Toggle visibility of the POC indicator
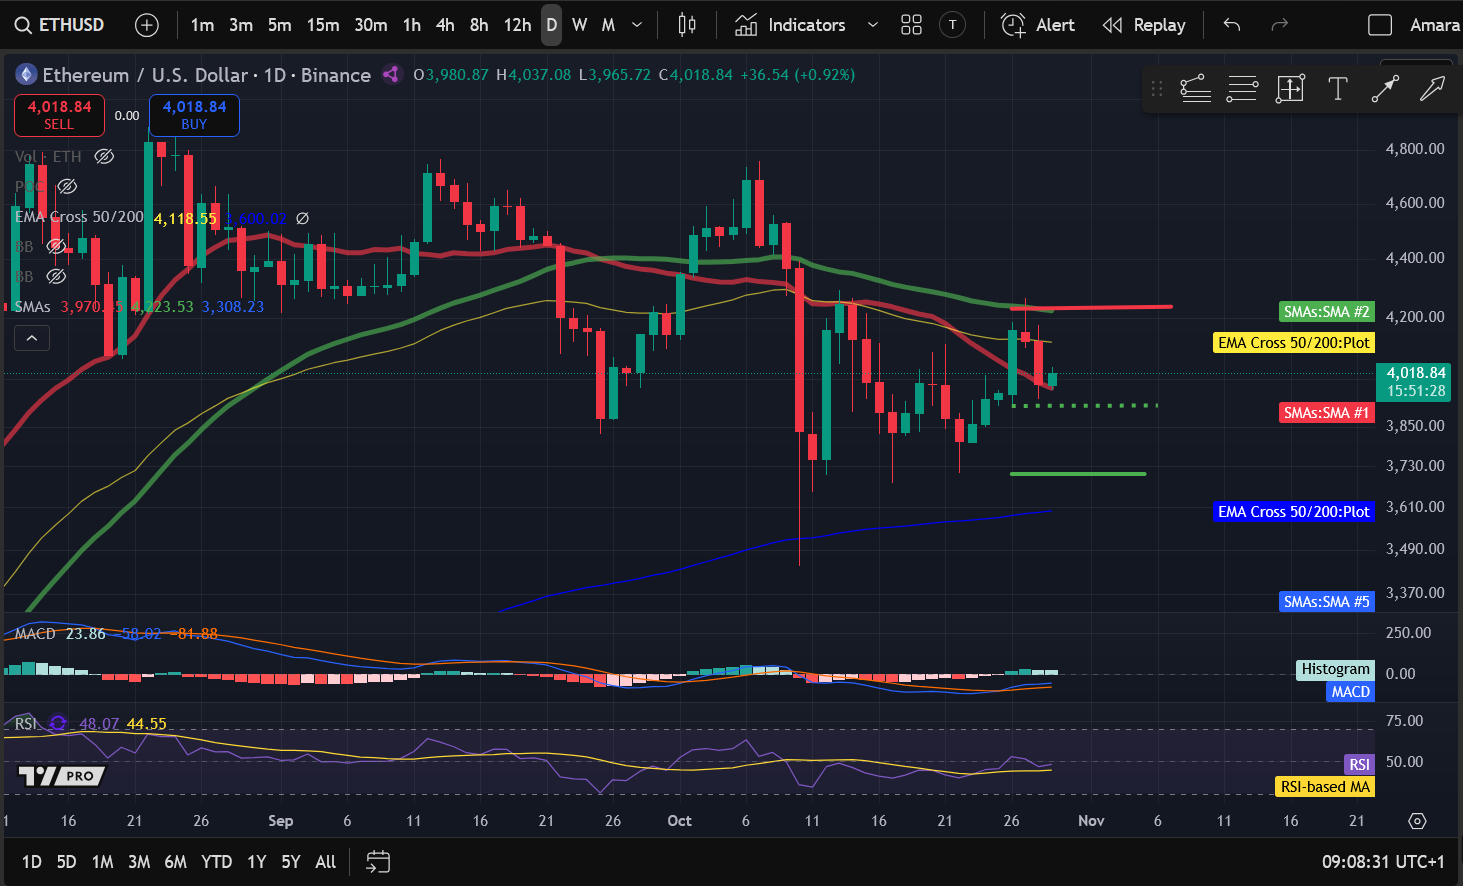Screen dimensions: 1463x886 [66, 186]
